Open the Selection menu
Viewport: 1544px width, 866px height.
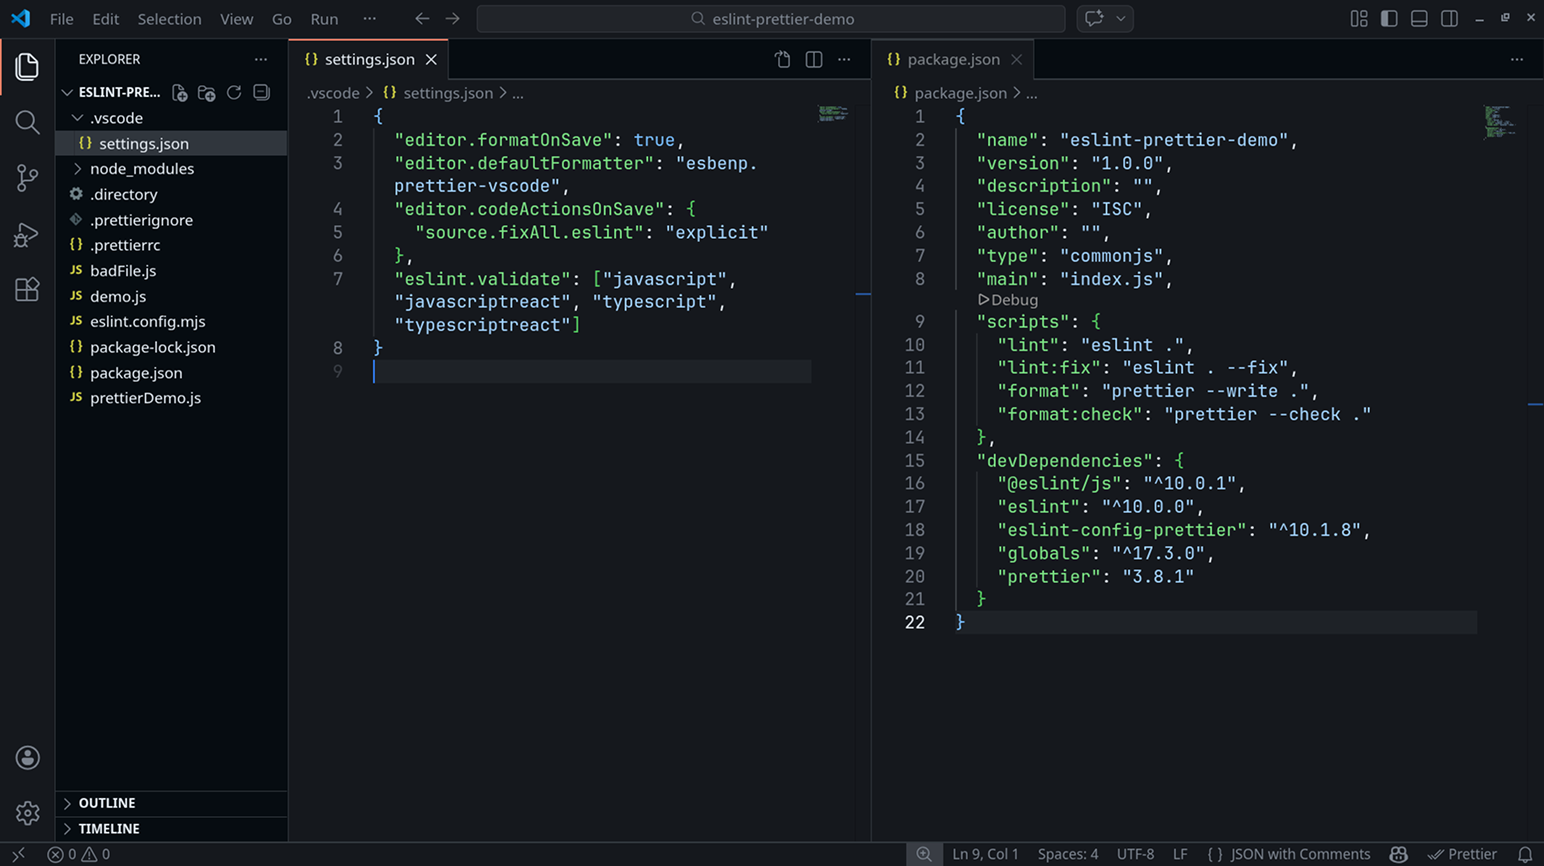pyautogui.click(x=169, y=19)
